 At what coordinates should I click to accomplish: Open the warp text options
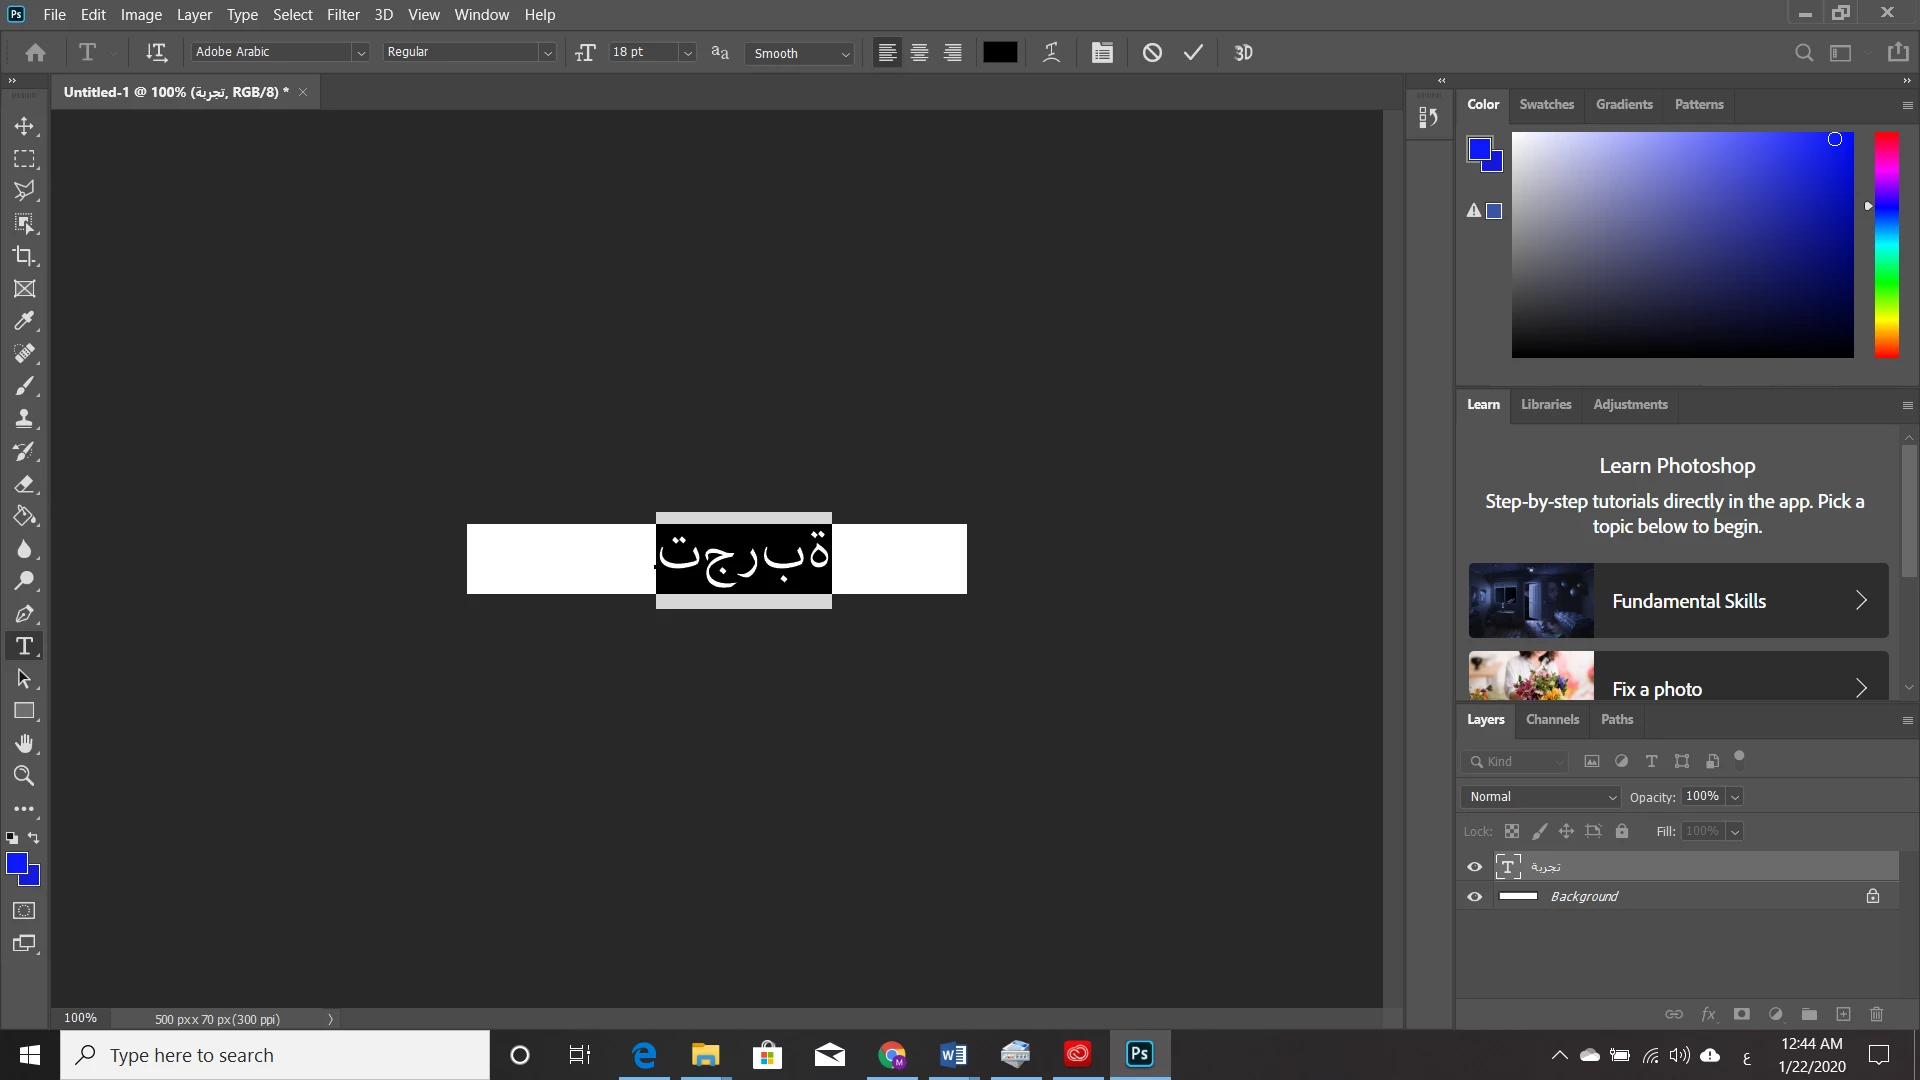(x=1051, y=53)
